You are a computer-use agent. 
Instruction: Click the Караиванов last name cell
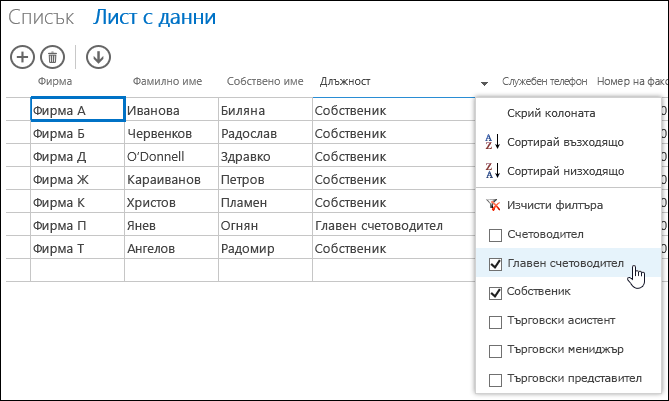click(x=172, y=179)
